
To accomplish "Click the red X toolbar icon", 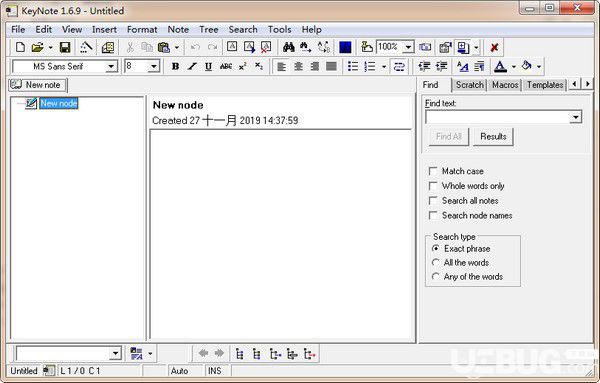I will point(494,47).
